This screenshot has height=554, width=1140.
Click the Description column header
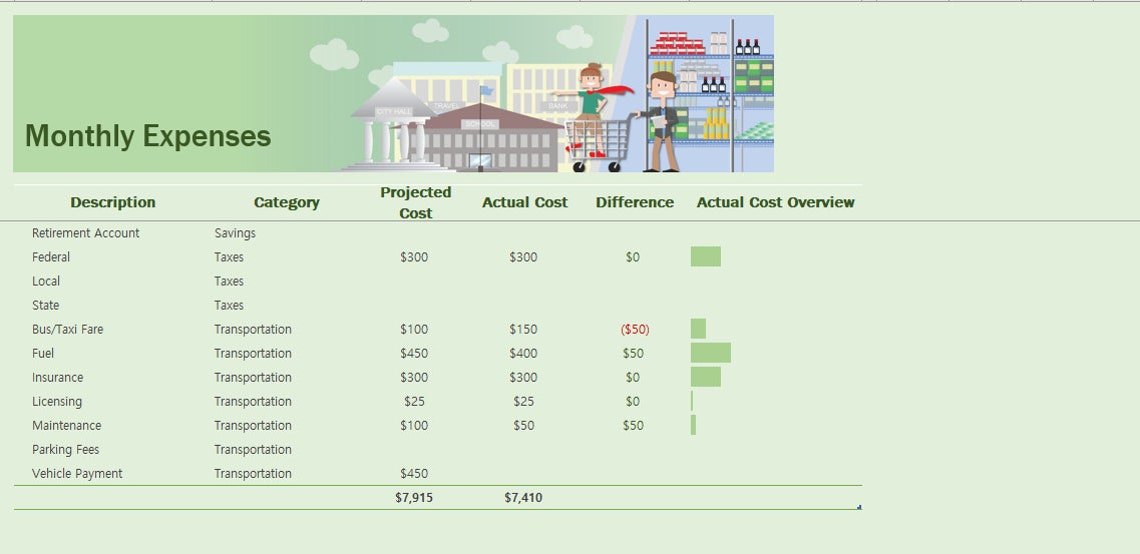click(113, 202)
